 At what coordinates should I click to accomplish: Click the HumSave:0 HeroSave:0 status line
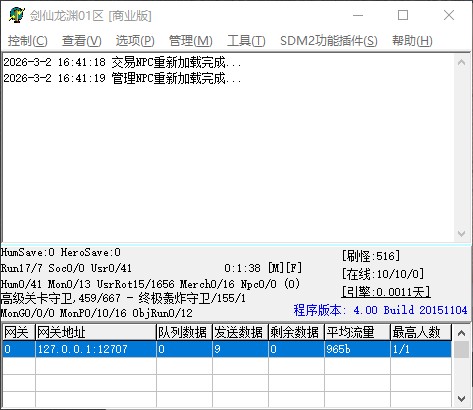click(x=61, y=252)
